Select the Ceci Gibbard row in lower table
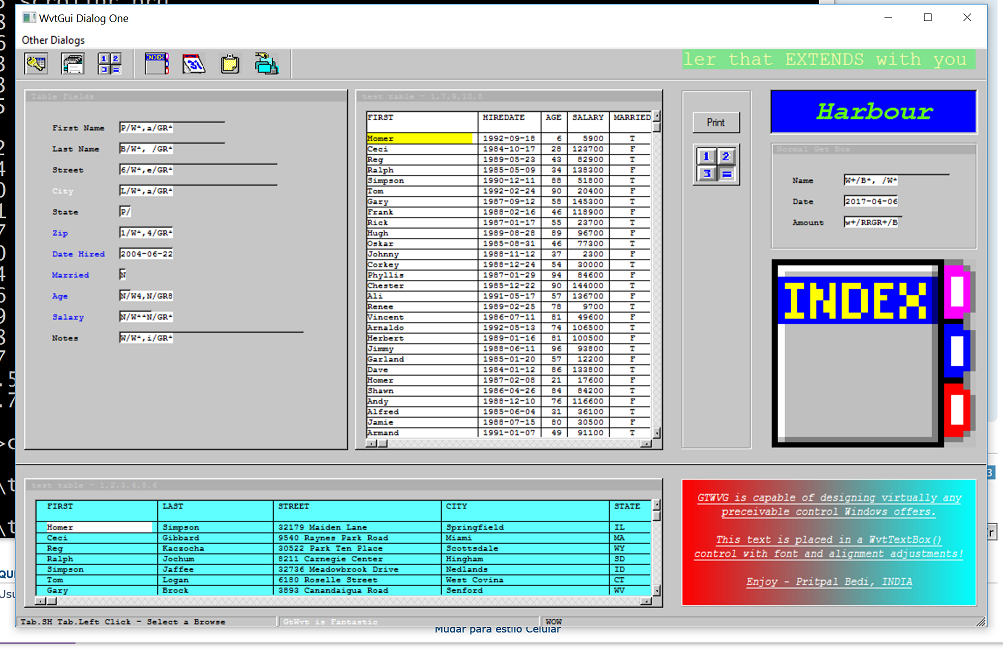1003x655 pixels. coord(100,538)
